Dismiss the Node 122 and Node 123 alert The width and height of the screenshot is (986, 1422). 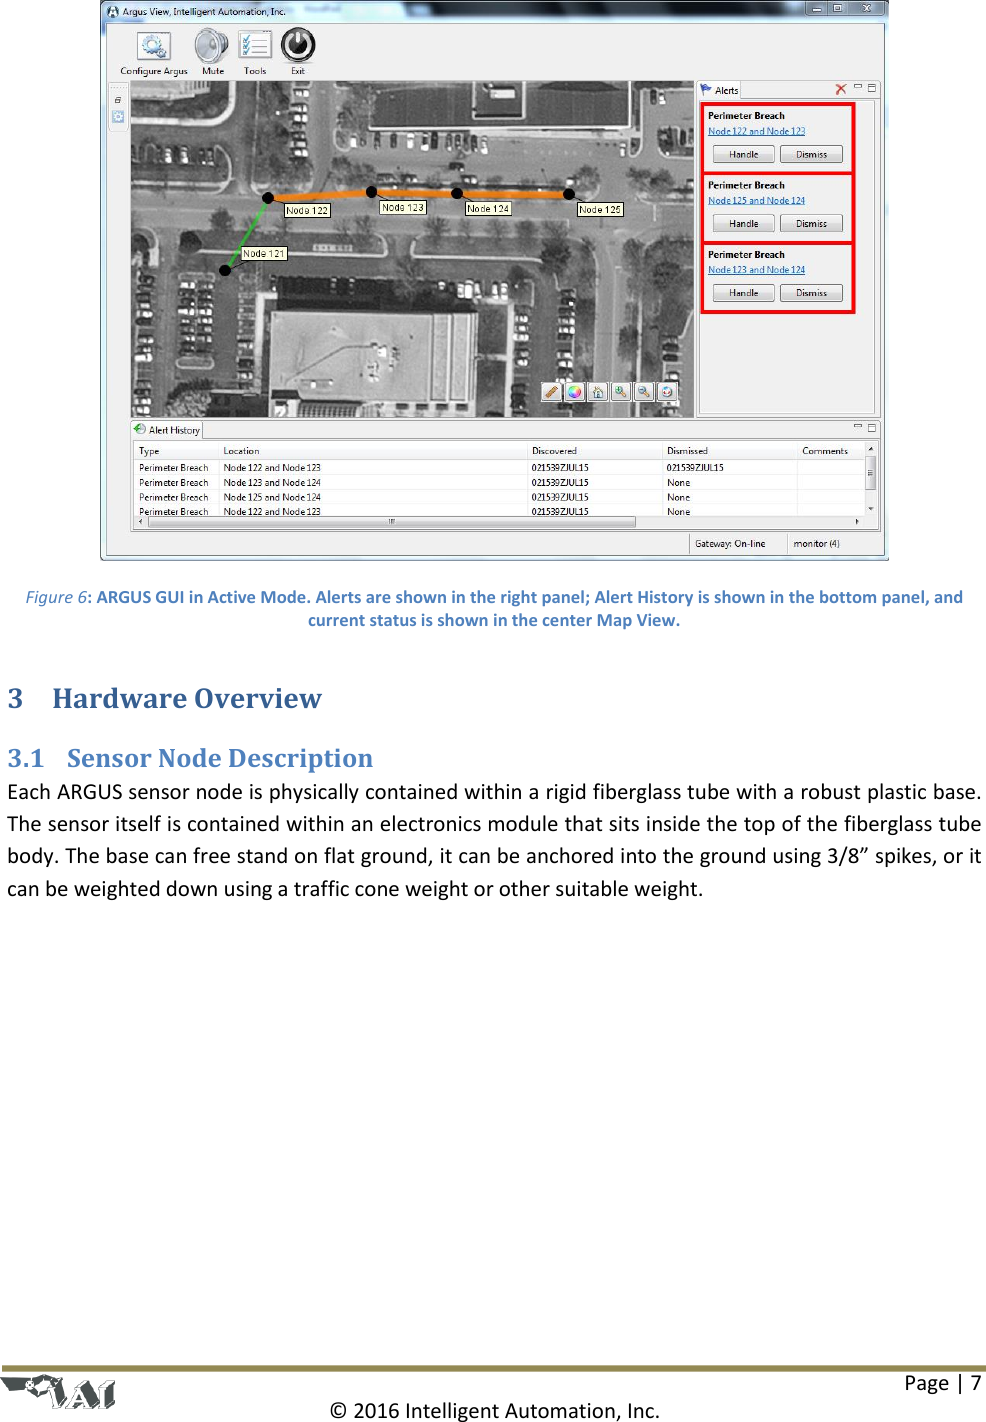(811, 154)
